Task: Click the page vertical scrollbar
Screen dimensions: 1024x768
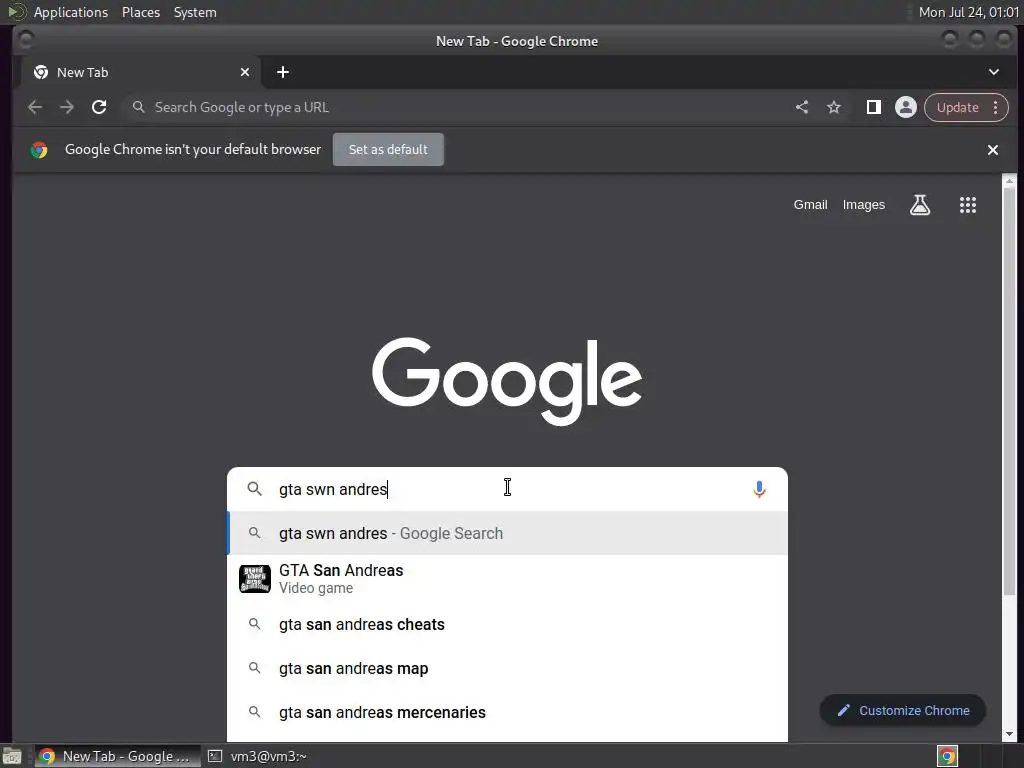Action: pyautogui.click(x=1009, y=392)
